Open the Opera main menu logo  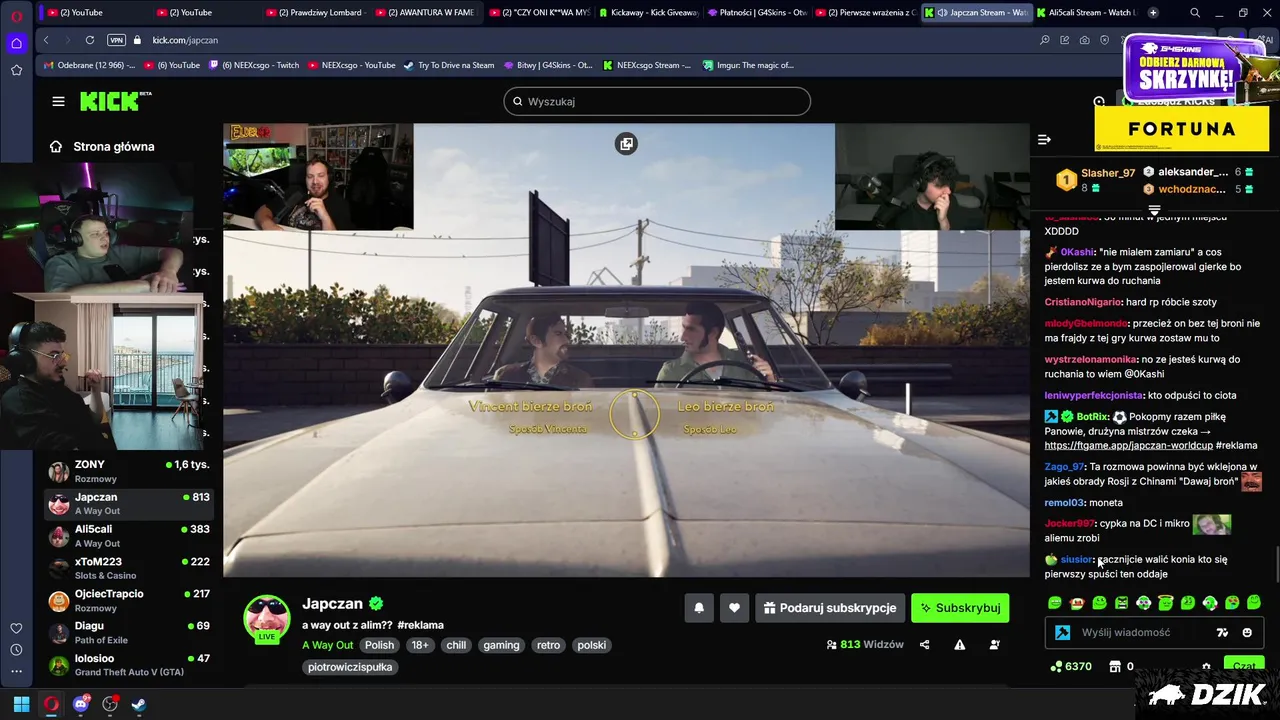(x=16, y=16)
